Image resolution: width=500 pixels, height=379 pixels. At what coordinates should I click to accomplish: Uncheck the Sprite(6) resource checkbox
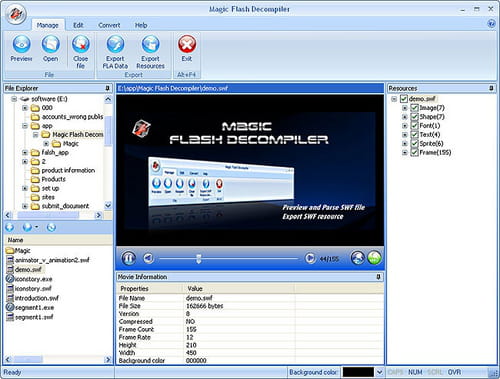414,144
